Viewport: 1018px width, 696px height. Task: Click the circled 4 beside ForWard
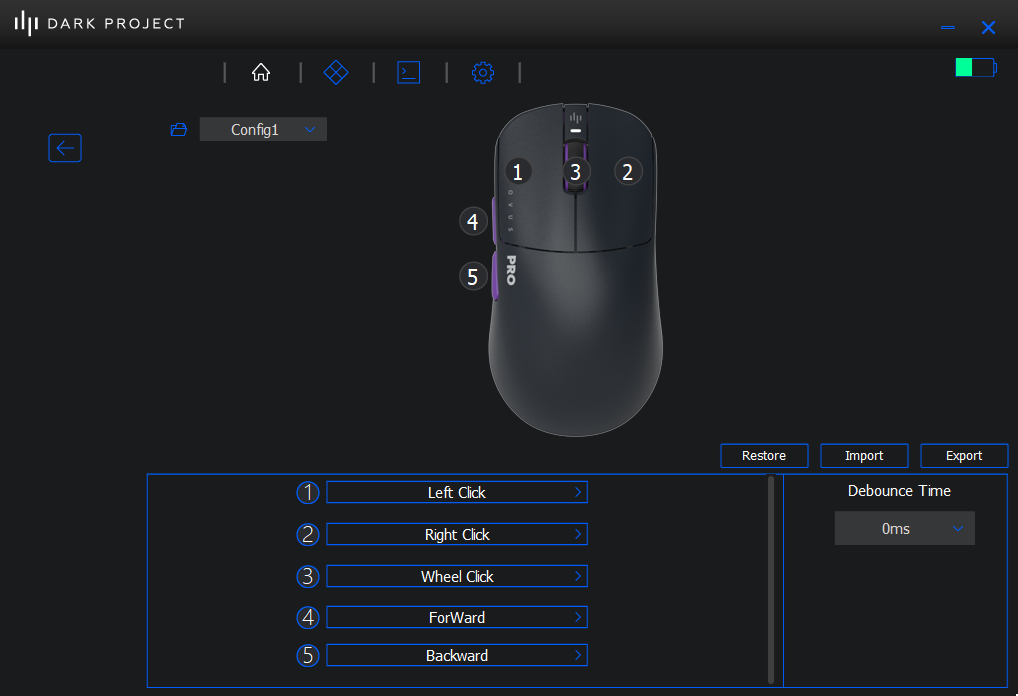click(308, 617)
